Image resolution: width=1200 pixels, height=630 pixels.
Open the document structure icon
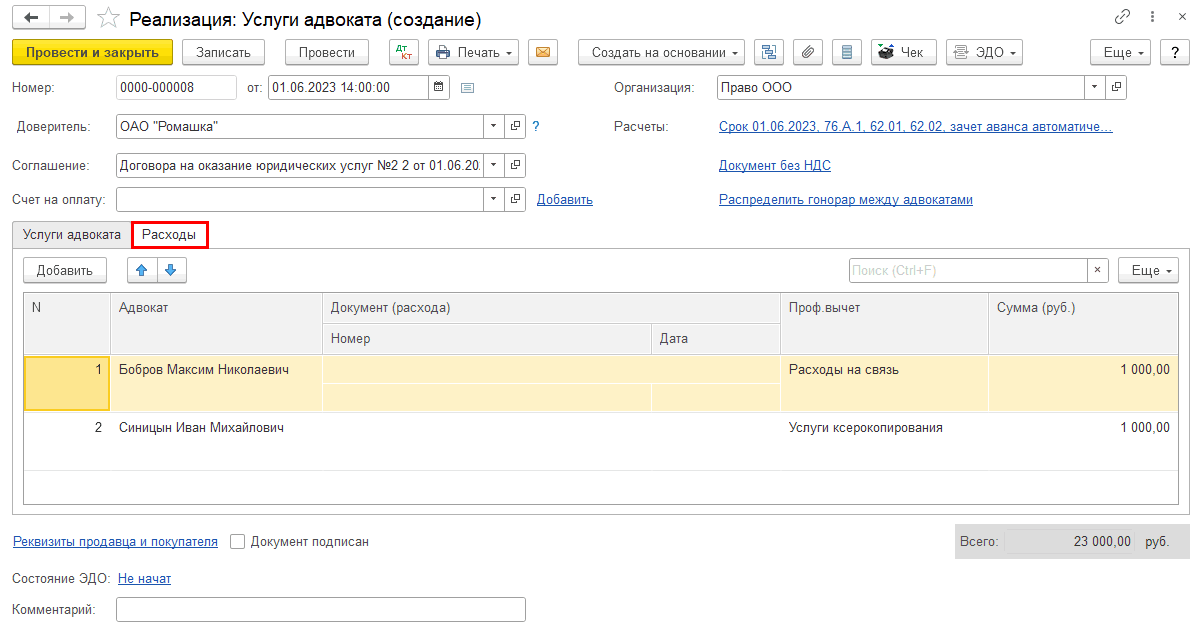[768, 52]
